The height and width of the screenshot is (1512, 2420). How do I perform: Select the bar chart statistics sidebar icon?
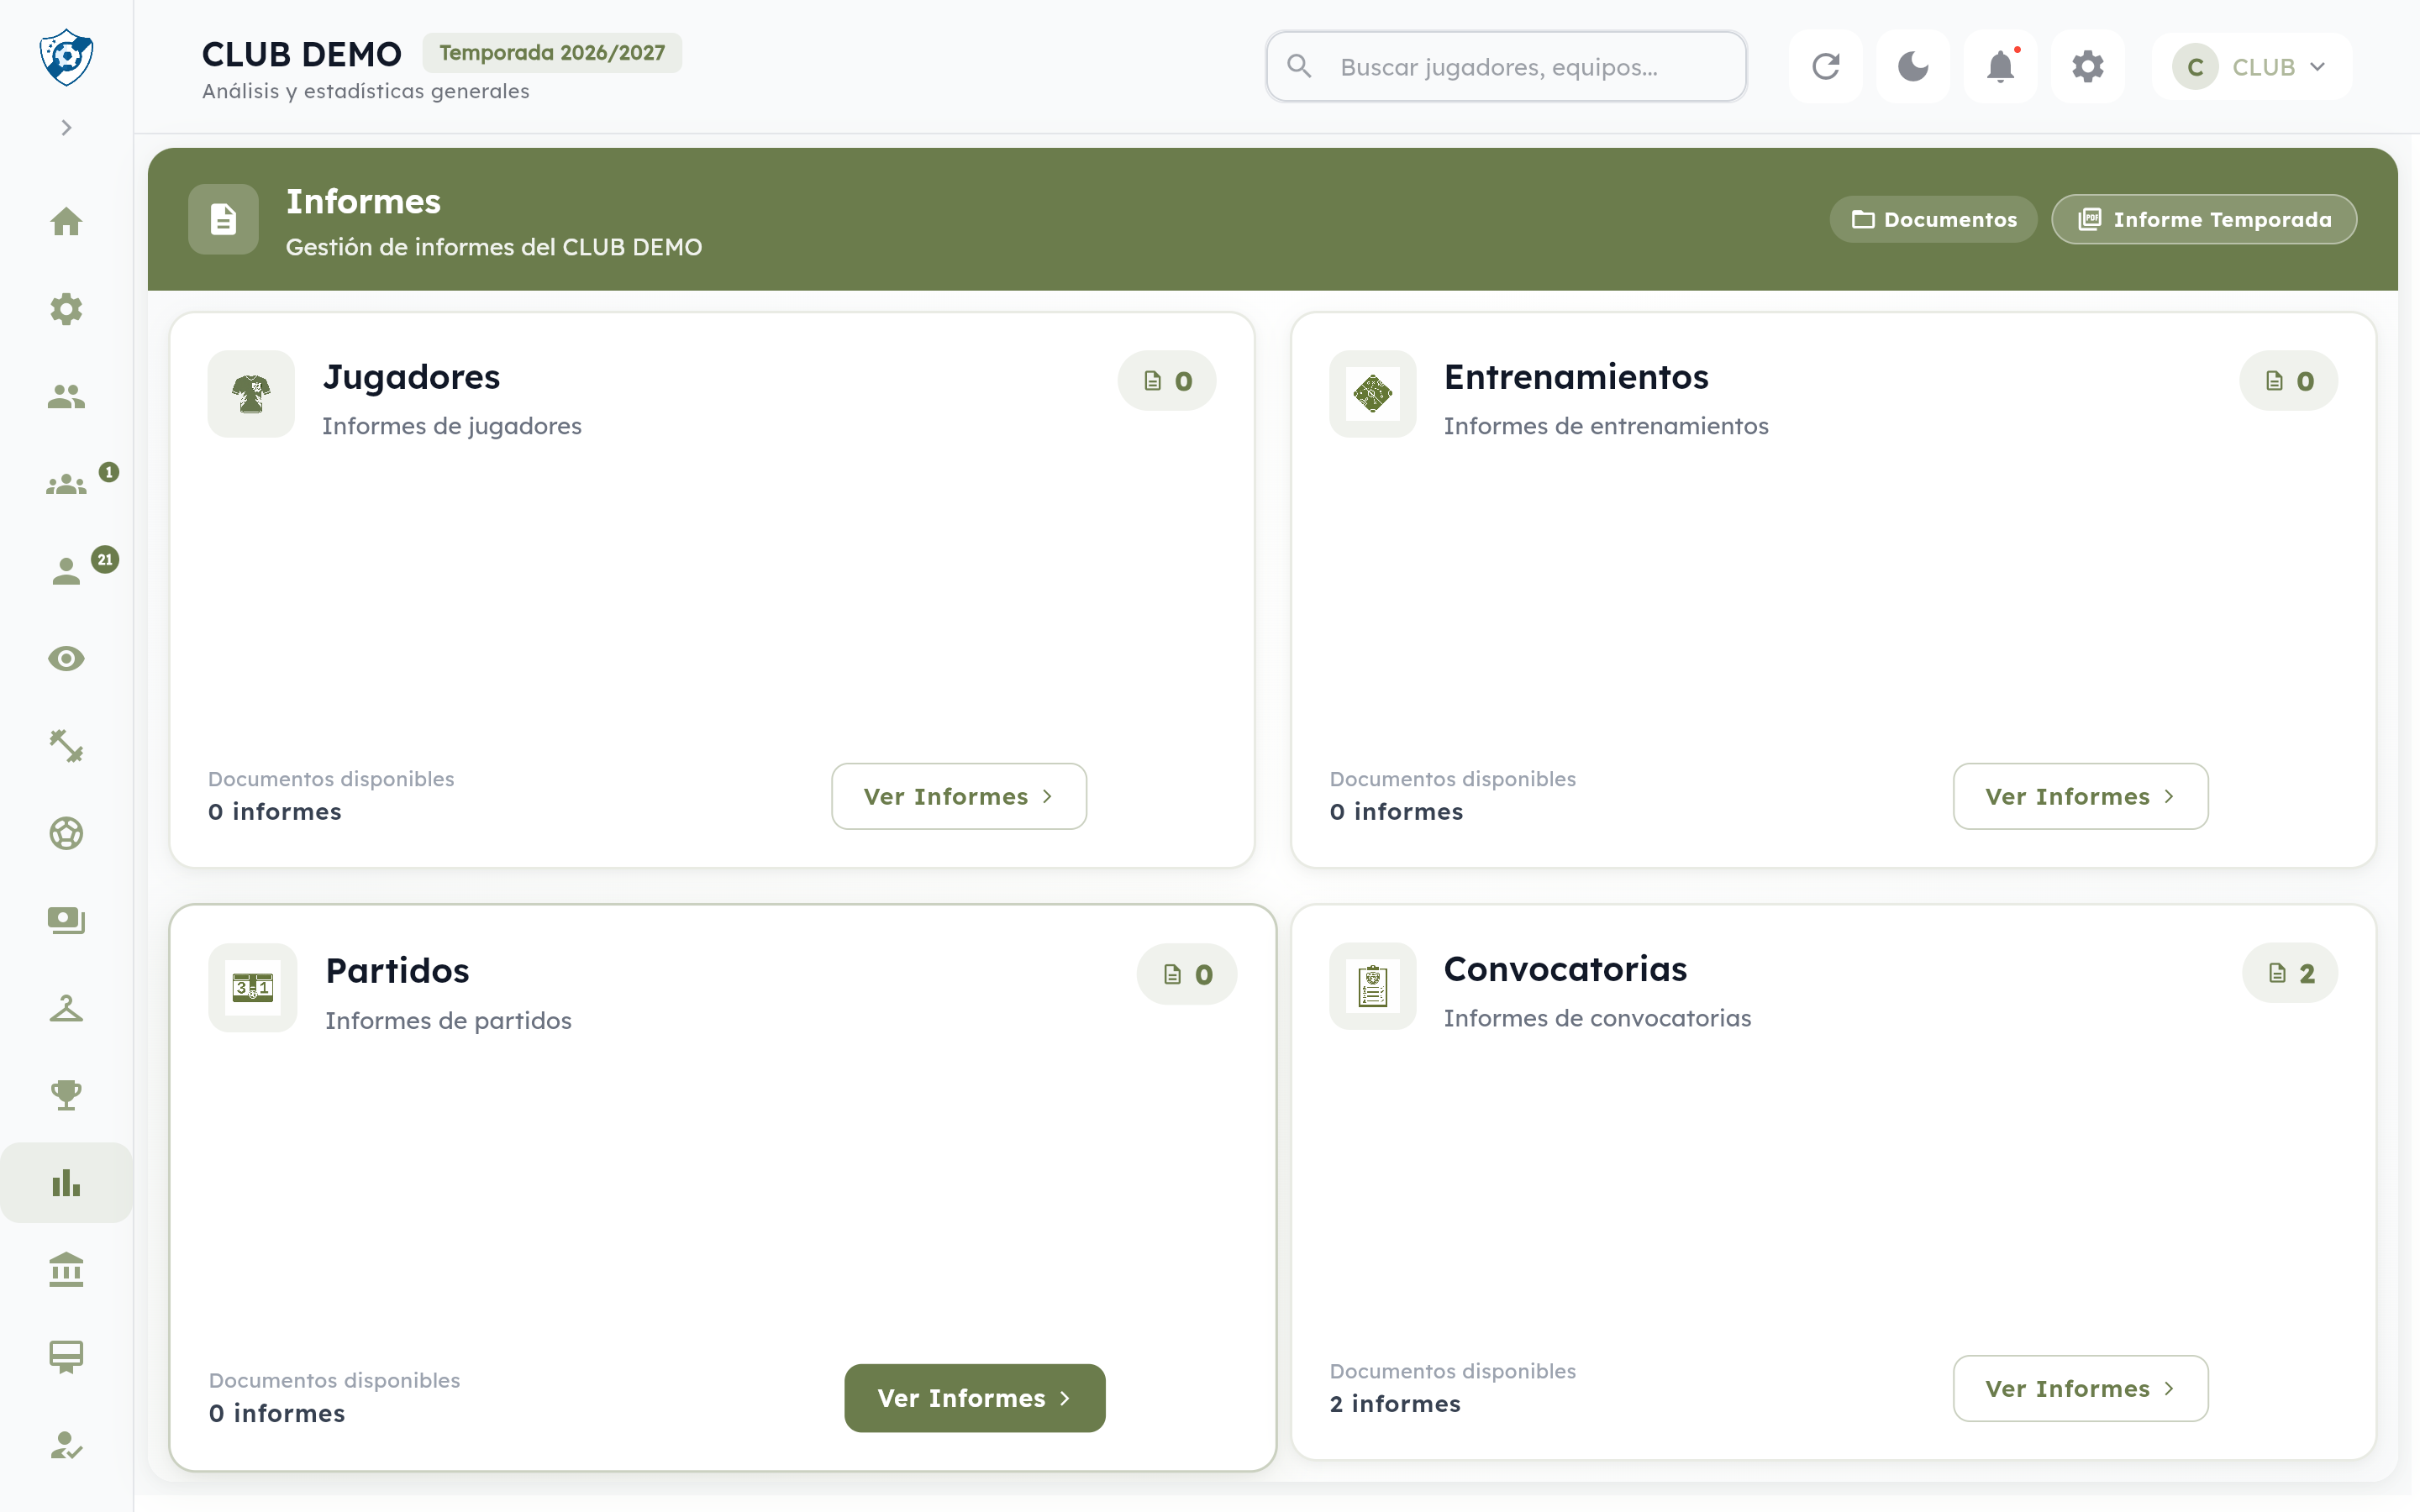coord(66,1183)
